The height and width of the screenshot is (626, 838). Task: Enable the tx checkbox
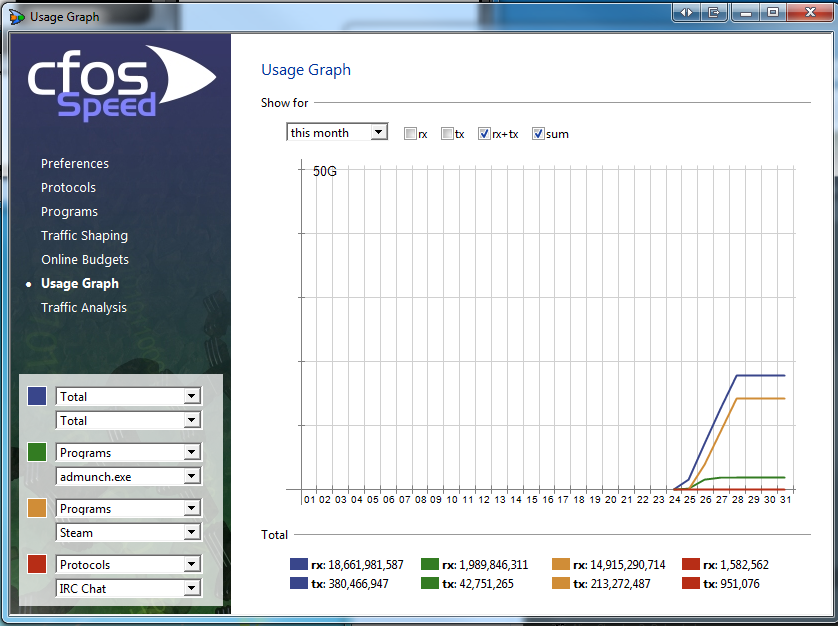point(447,134)
